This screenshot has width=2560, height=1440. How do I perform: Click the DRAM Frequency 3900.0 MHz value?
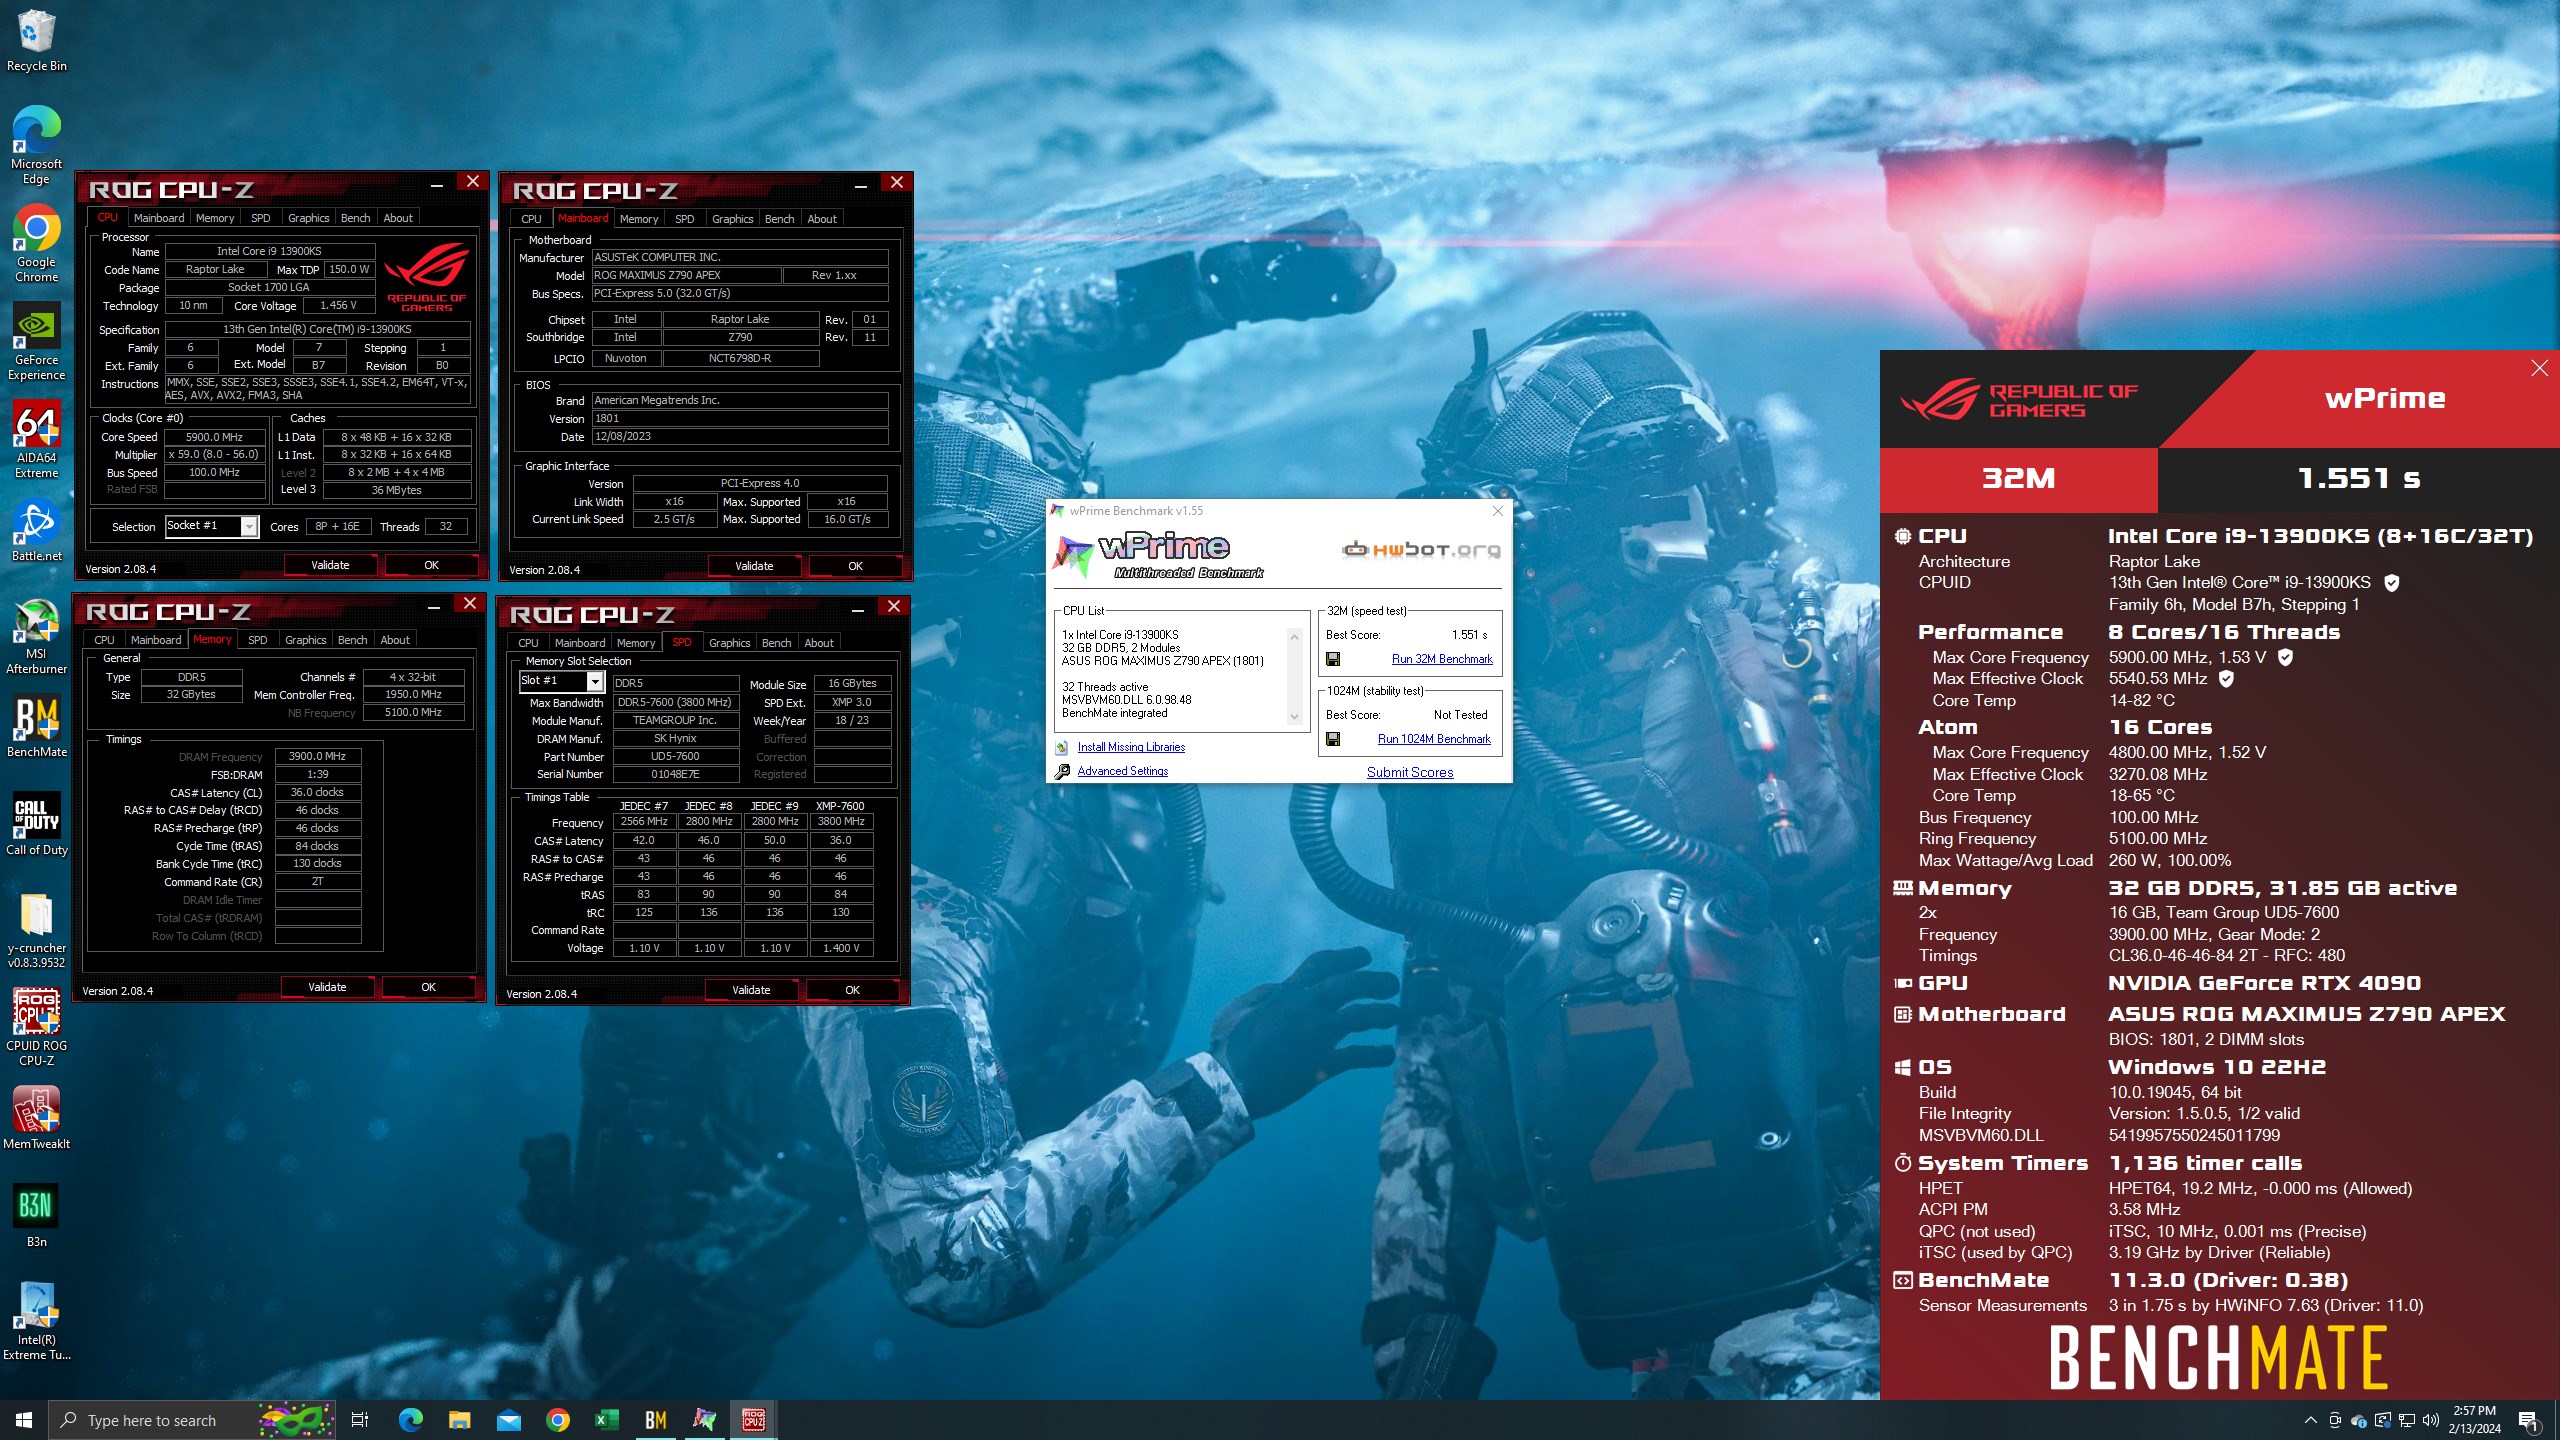tap(317, 756)
